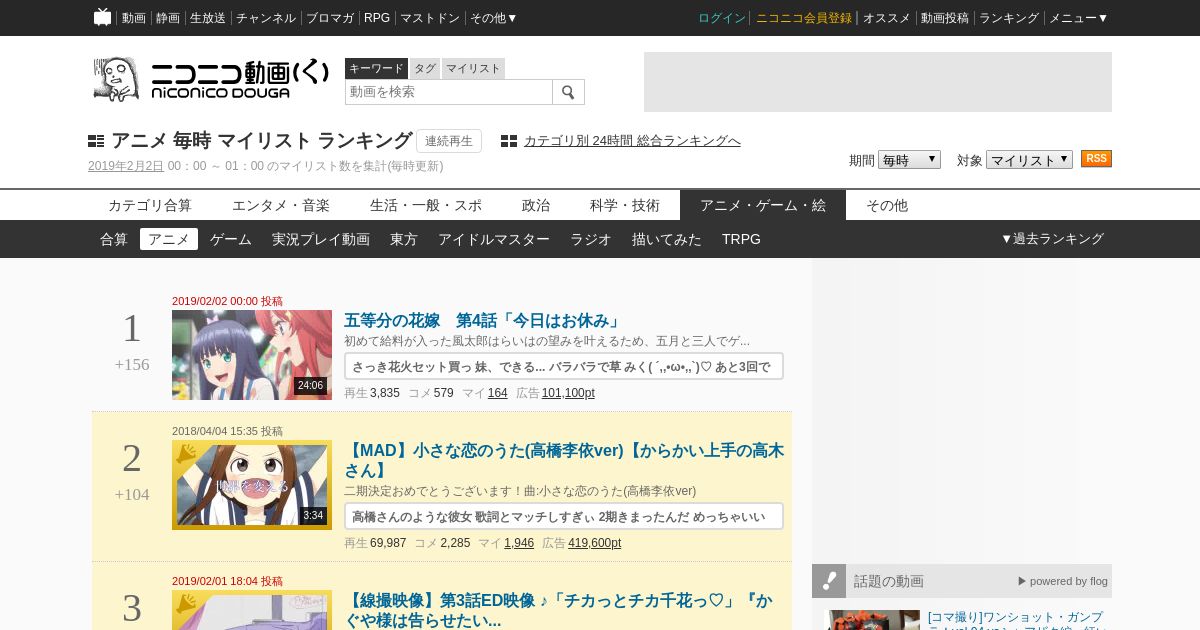Click ニコニコ会員登録 link
Viewport: 1200px width, 630px height.
pos(804,18)
